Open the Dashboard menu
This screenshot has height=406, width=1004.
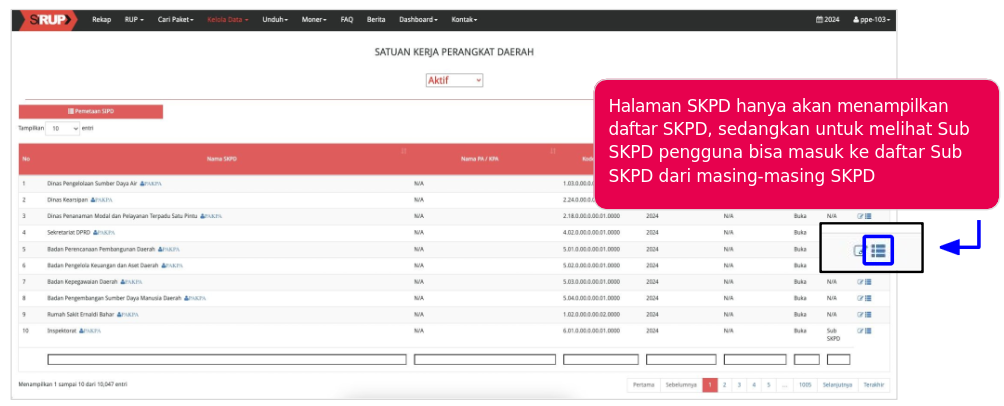tap(419, 19)
